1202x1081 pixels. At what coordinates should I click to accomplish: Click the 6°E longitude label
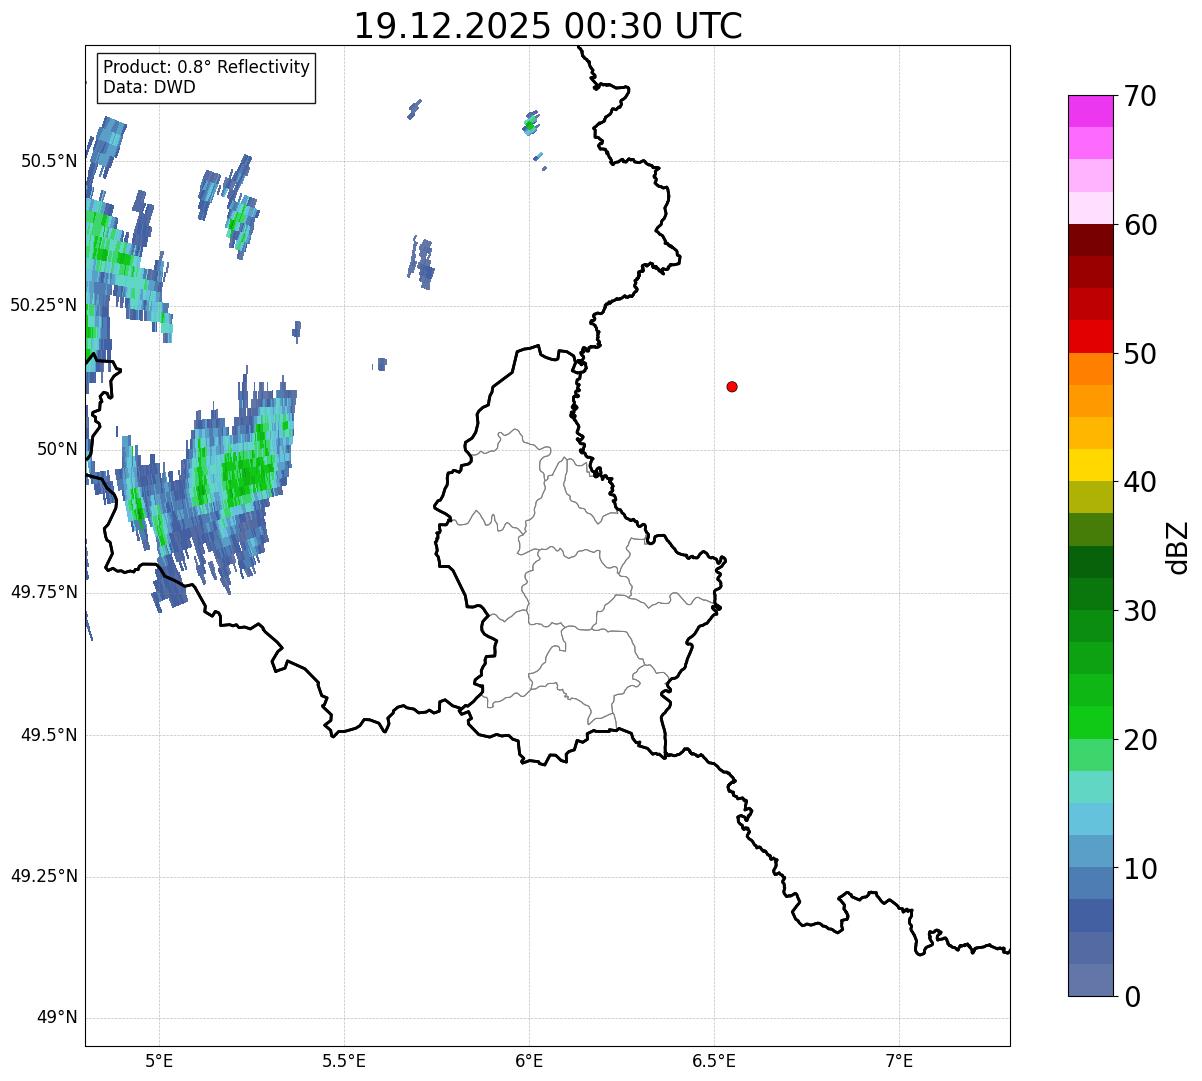coord(529,1060)
